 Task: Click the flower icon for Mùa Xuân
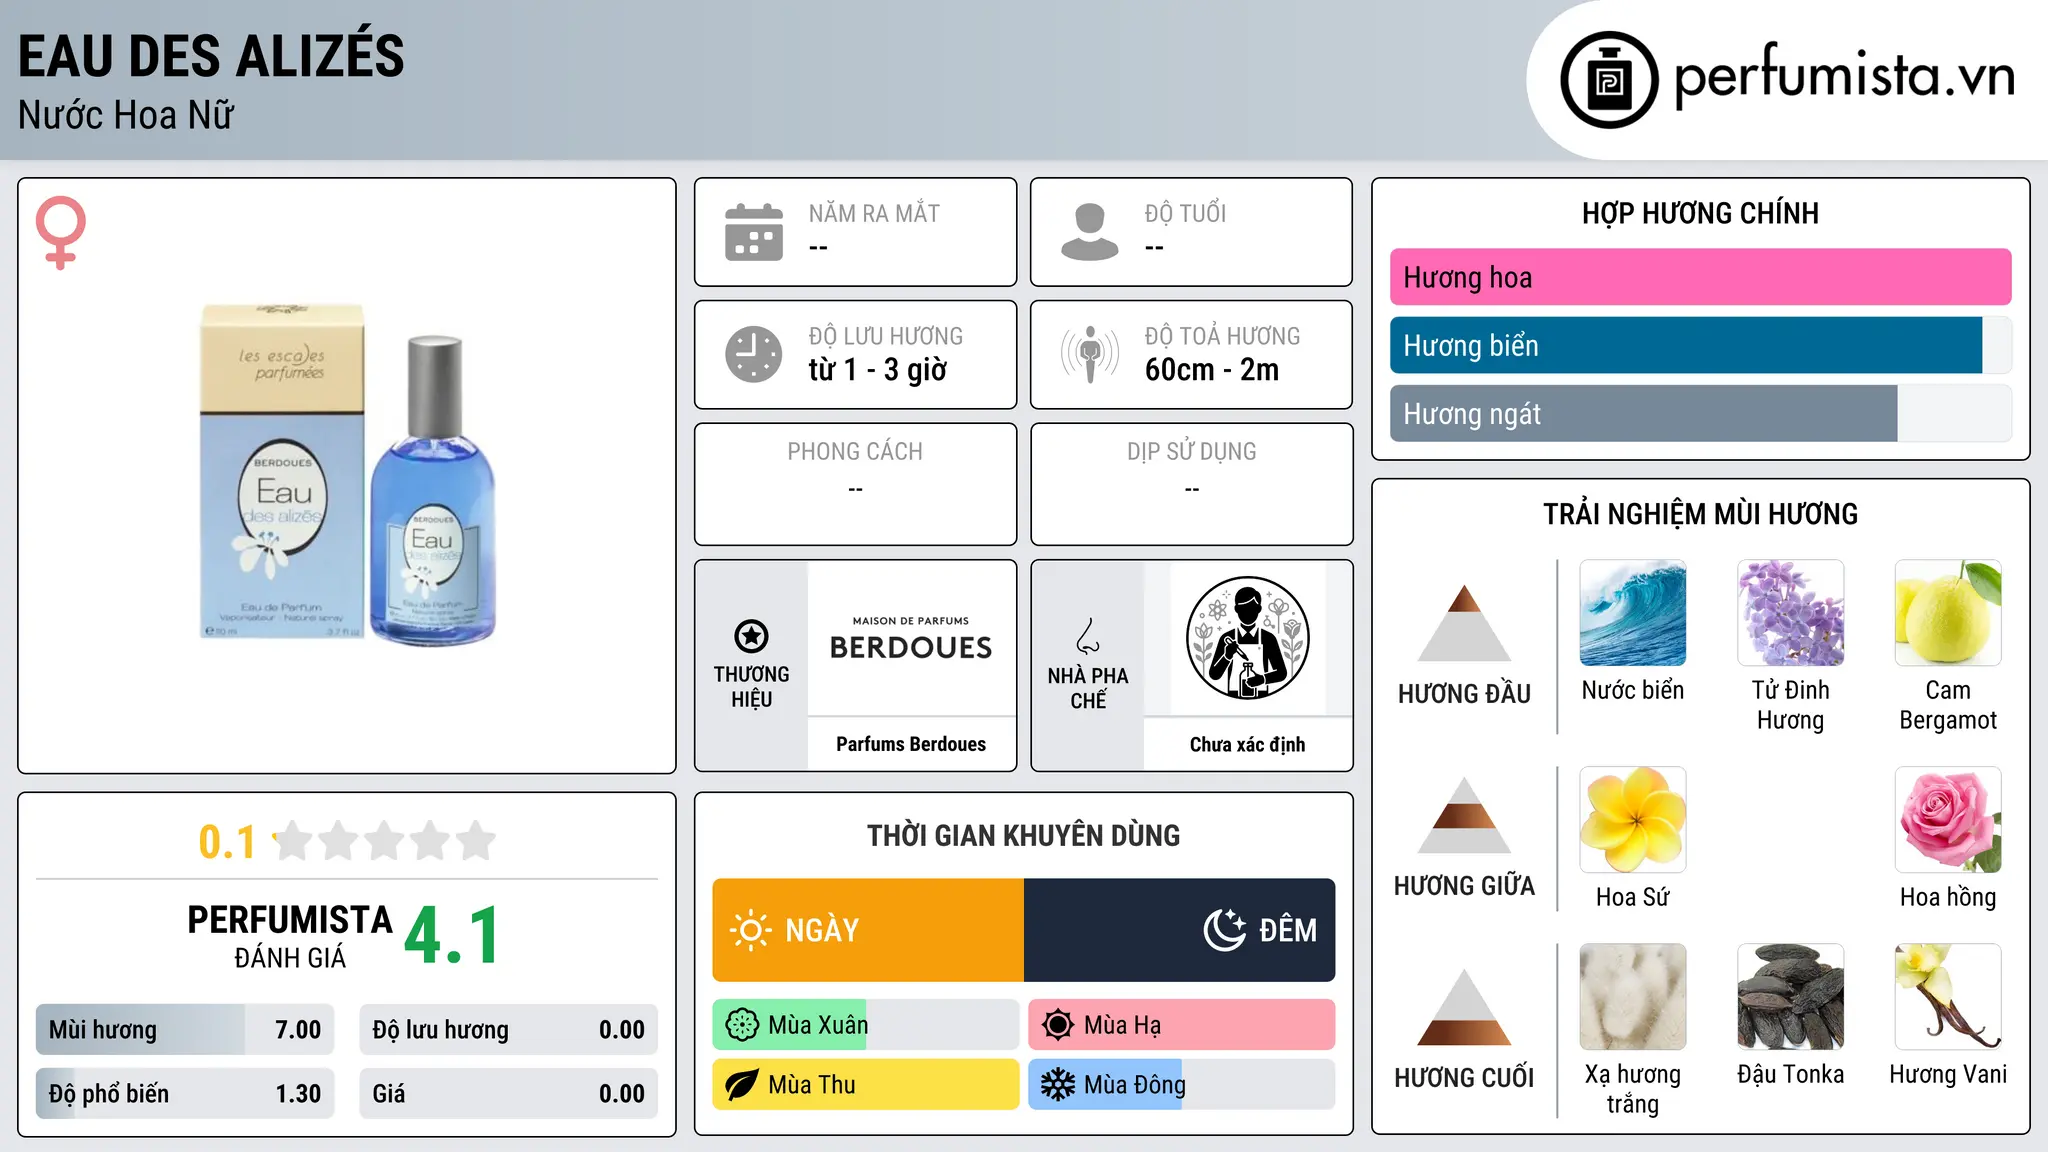point(742,1025)
